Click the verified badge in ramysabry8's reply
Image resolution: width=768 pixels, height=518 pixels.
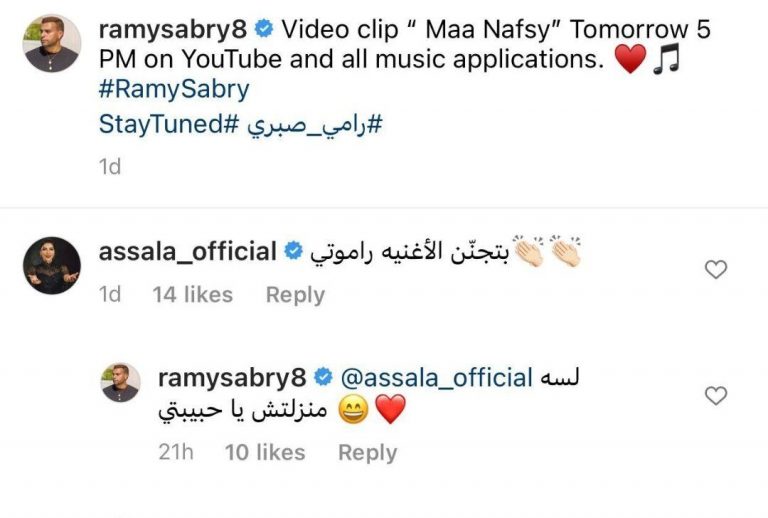click(x=323, y=377)
